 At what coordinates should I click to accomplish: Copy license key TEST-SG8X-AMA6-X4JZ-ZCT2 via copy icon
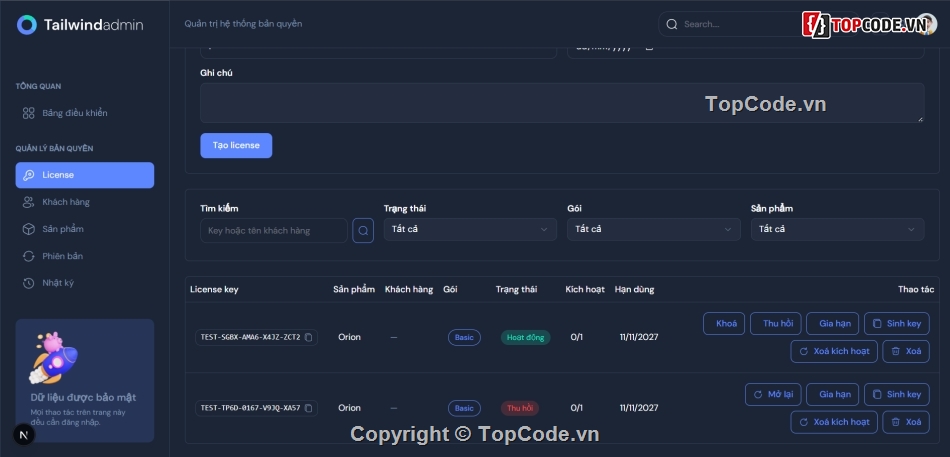[308, 338]
